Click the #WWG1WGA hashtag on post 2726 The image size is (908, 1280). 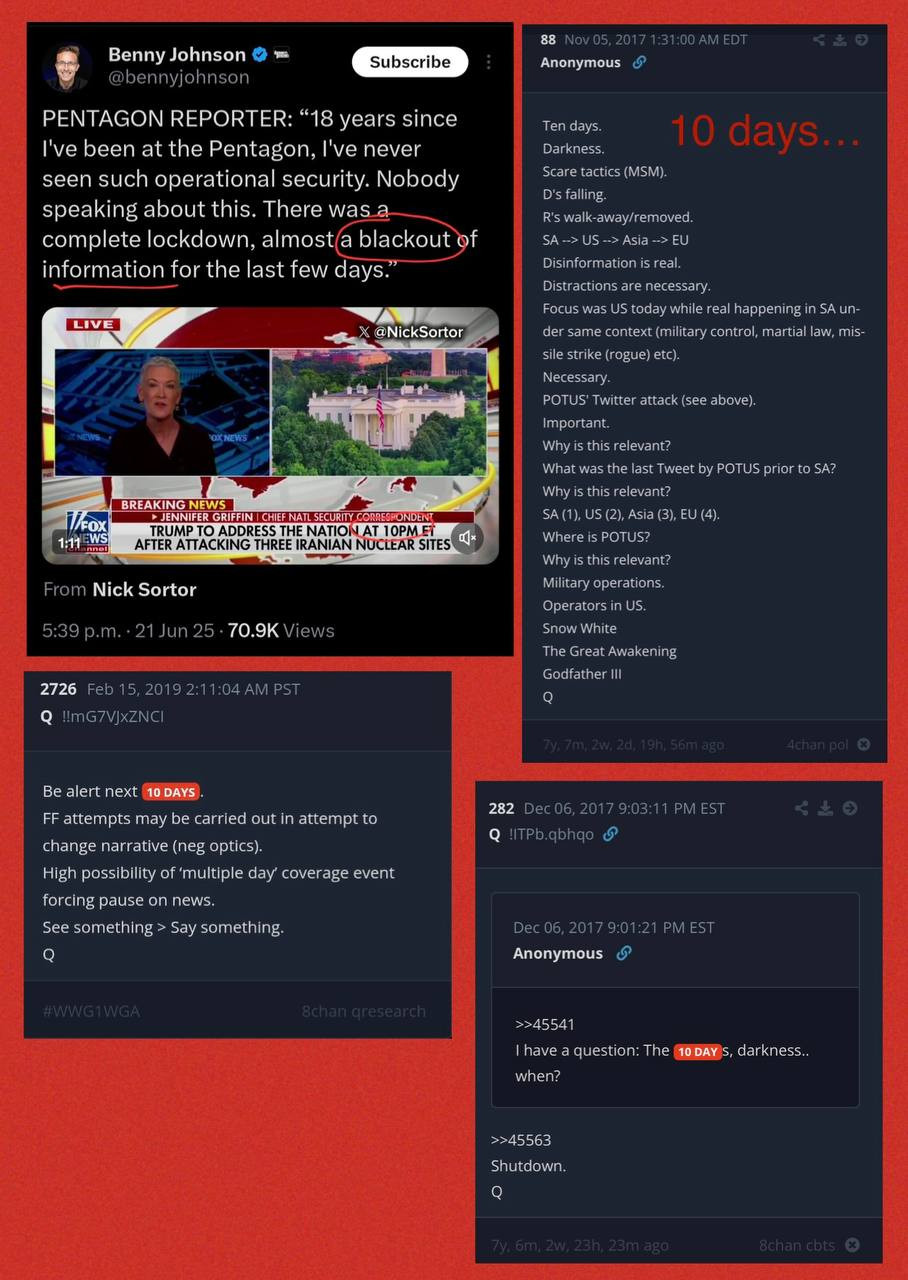[x=91, y=1011]
